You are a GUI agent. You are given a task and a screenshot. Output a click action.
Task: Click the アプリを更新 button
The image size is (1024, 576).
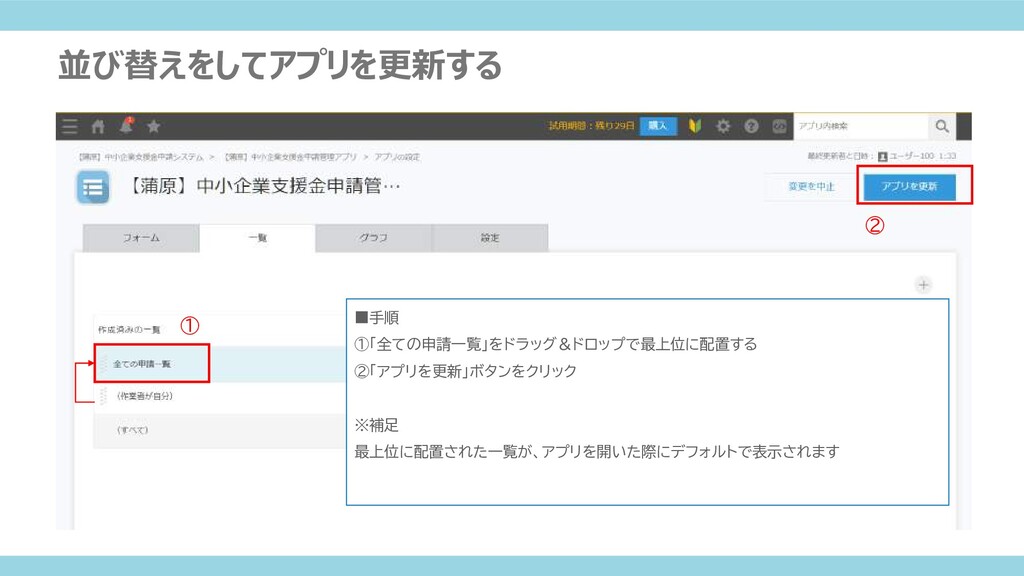pyautogui.click(x=910, y=187)
